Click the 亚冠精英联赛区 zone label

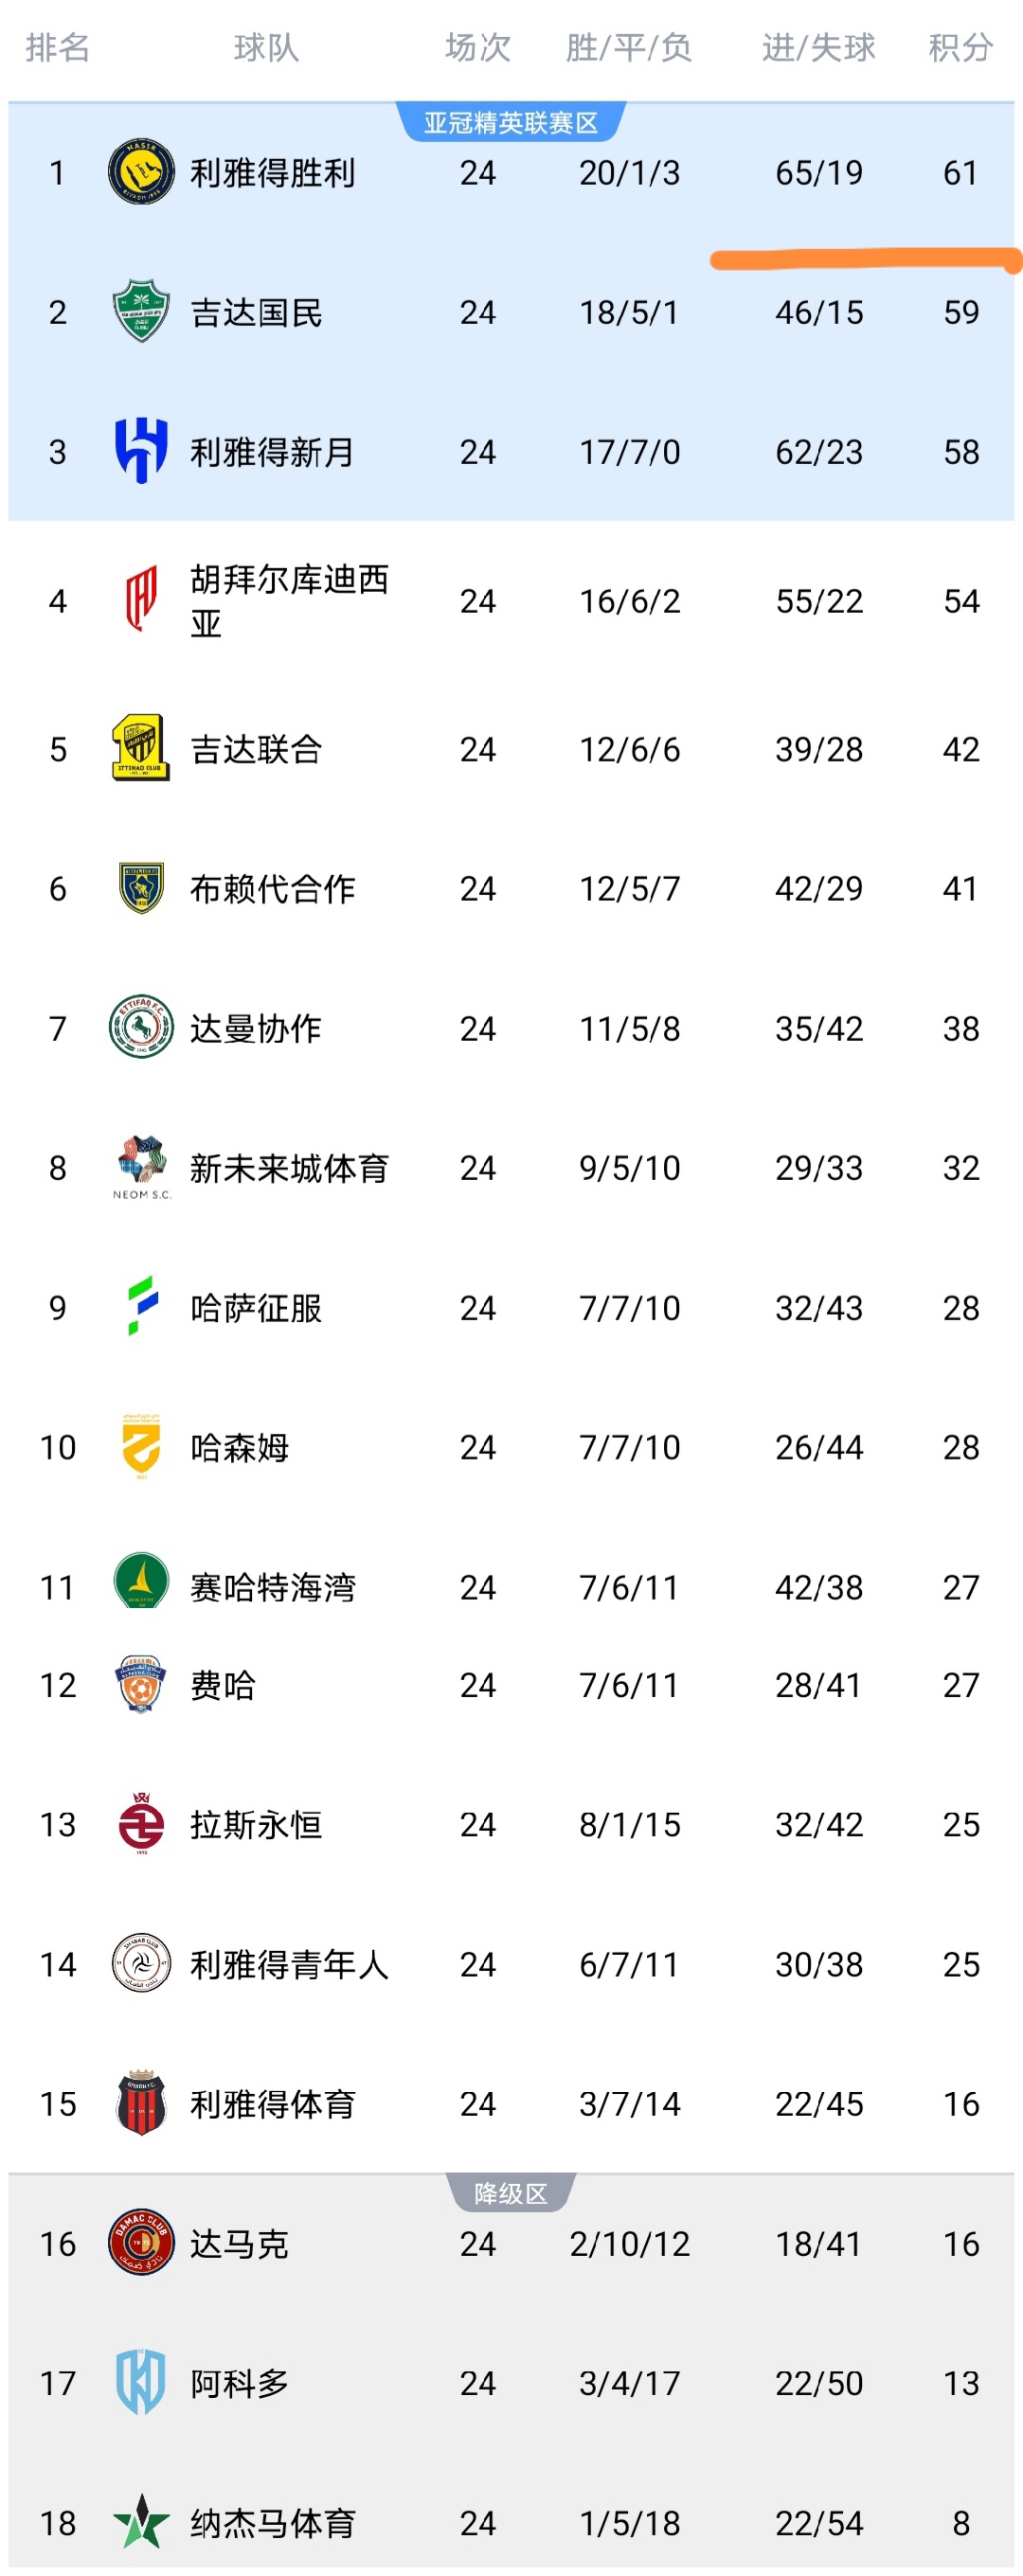[x=511, y=123]
